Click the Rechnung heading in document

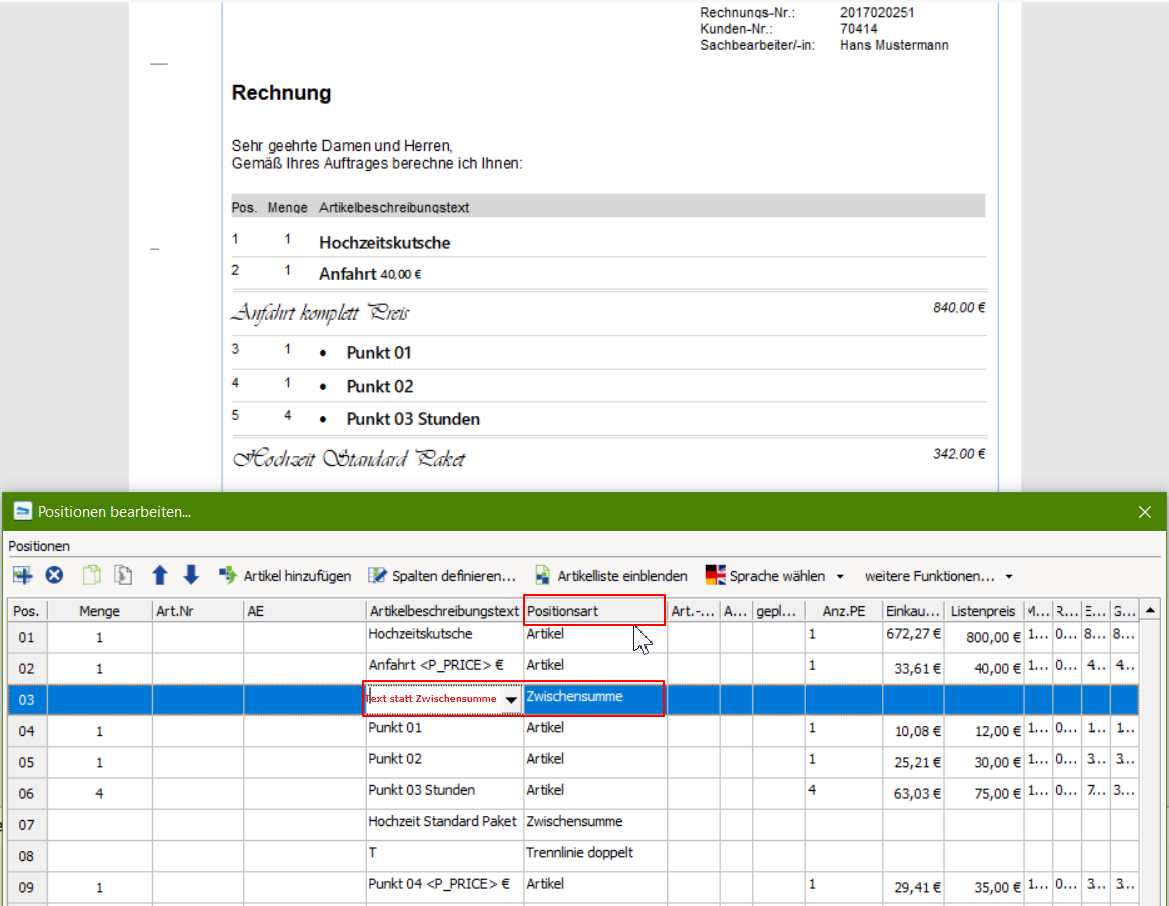[x=281, y=93]
